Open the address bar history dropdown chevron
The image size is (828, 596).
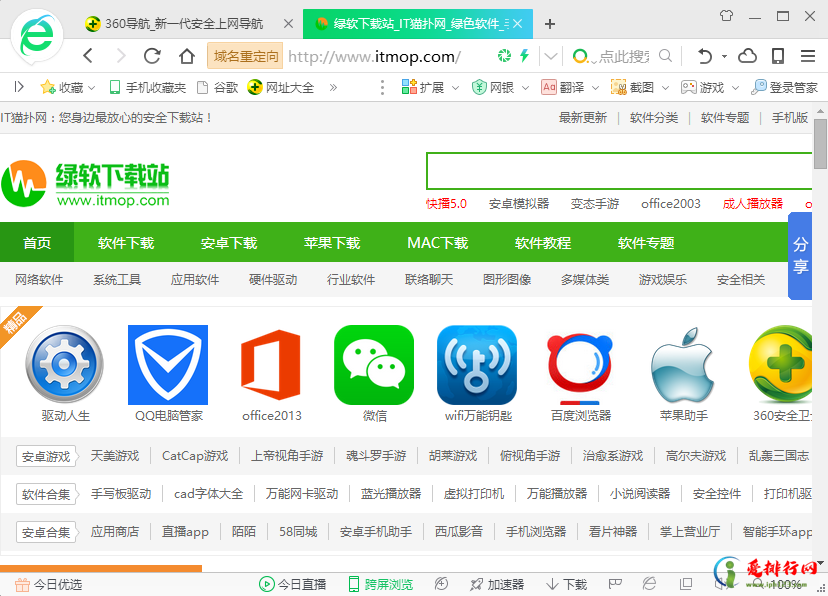tap(551, 56)
